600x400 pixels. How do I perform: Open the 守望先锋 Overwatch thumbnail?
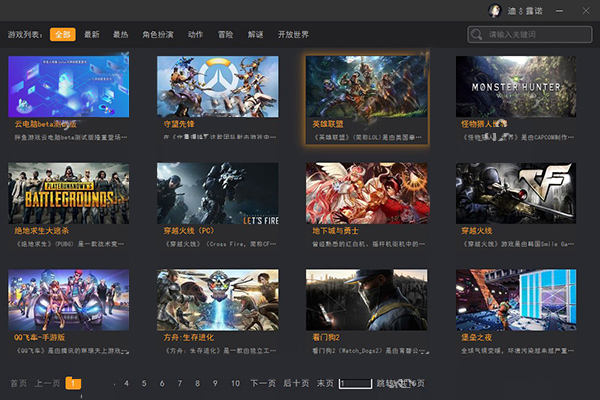tap(218, 87)
